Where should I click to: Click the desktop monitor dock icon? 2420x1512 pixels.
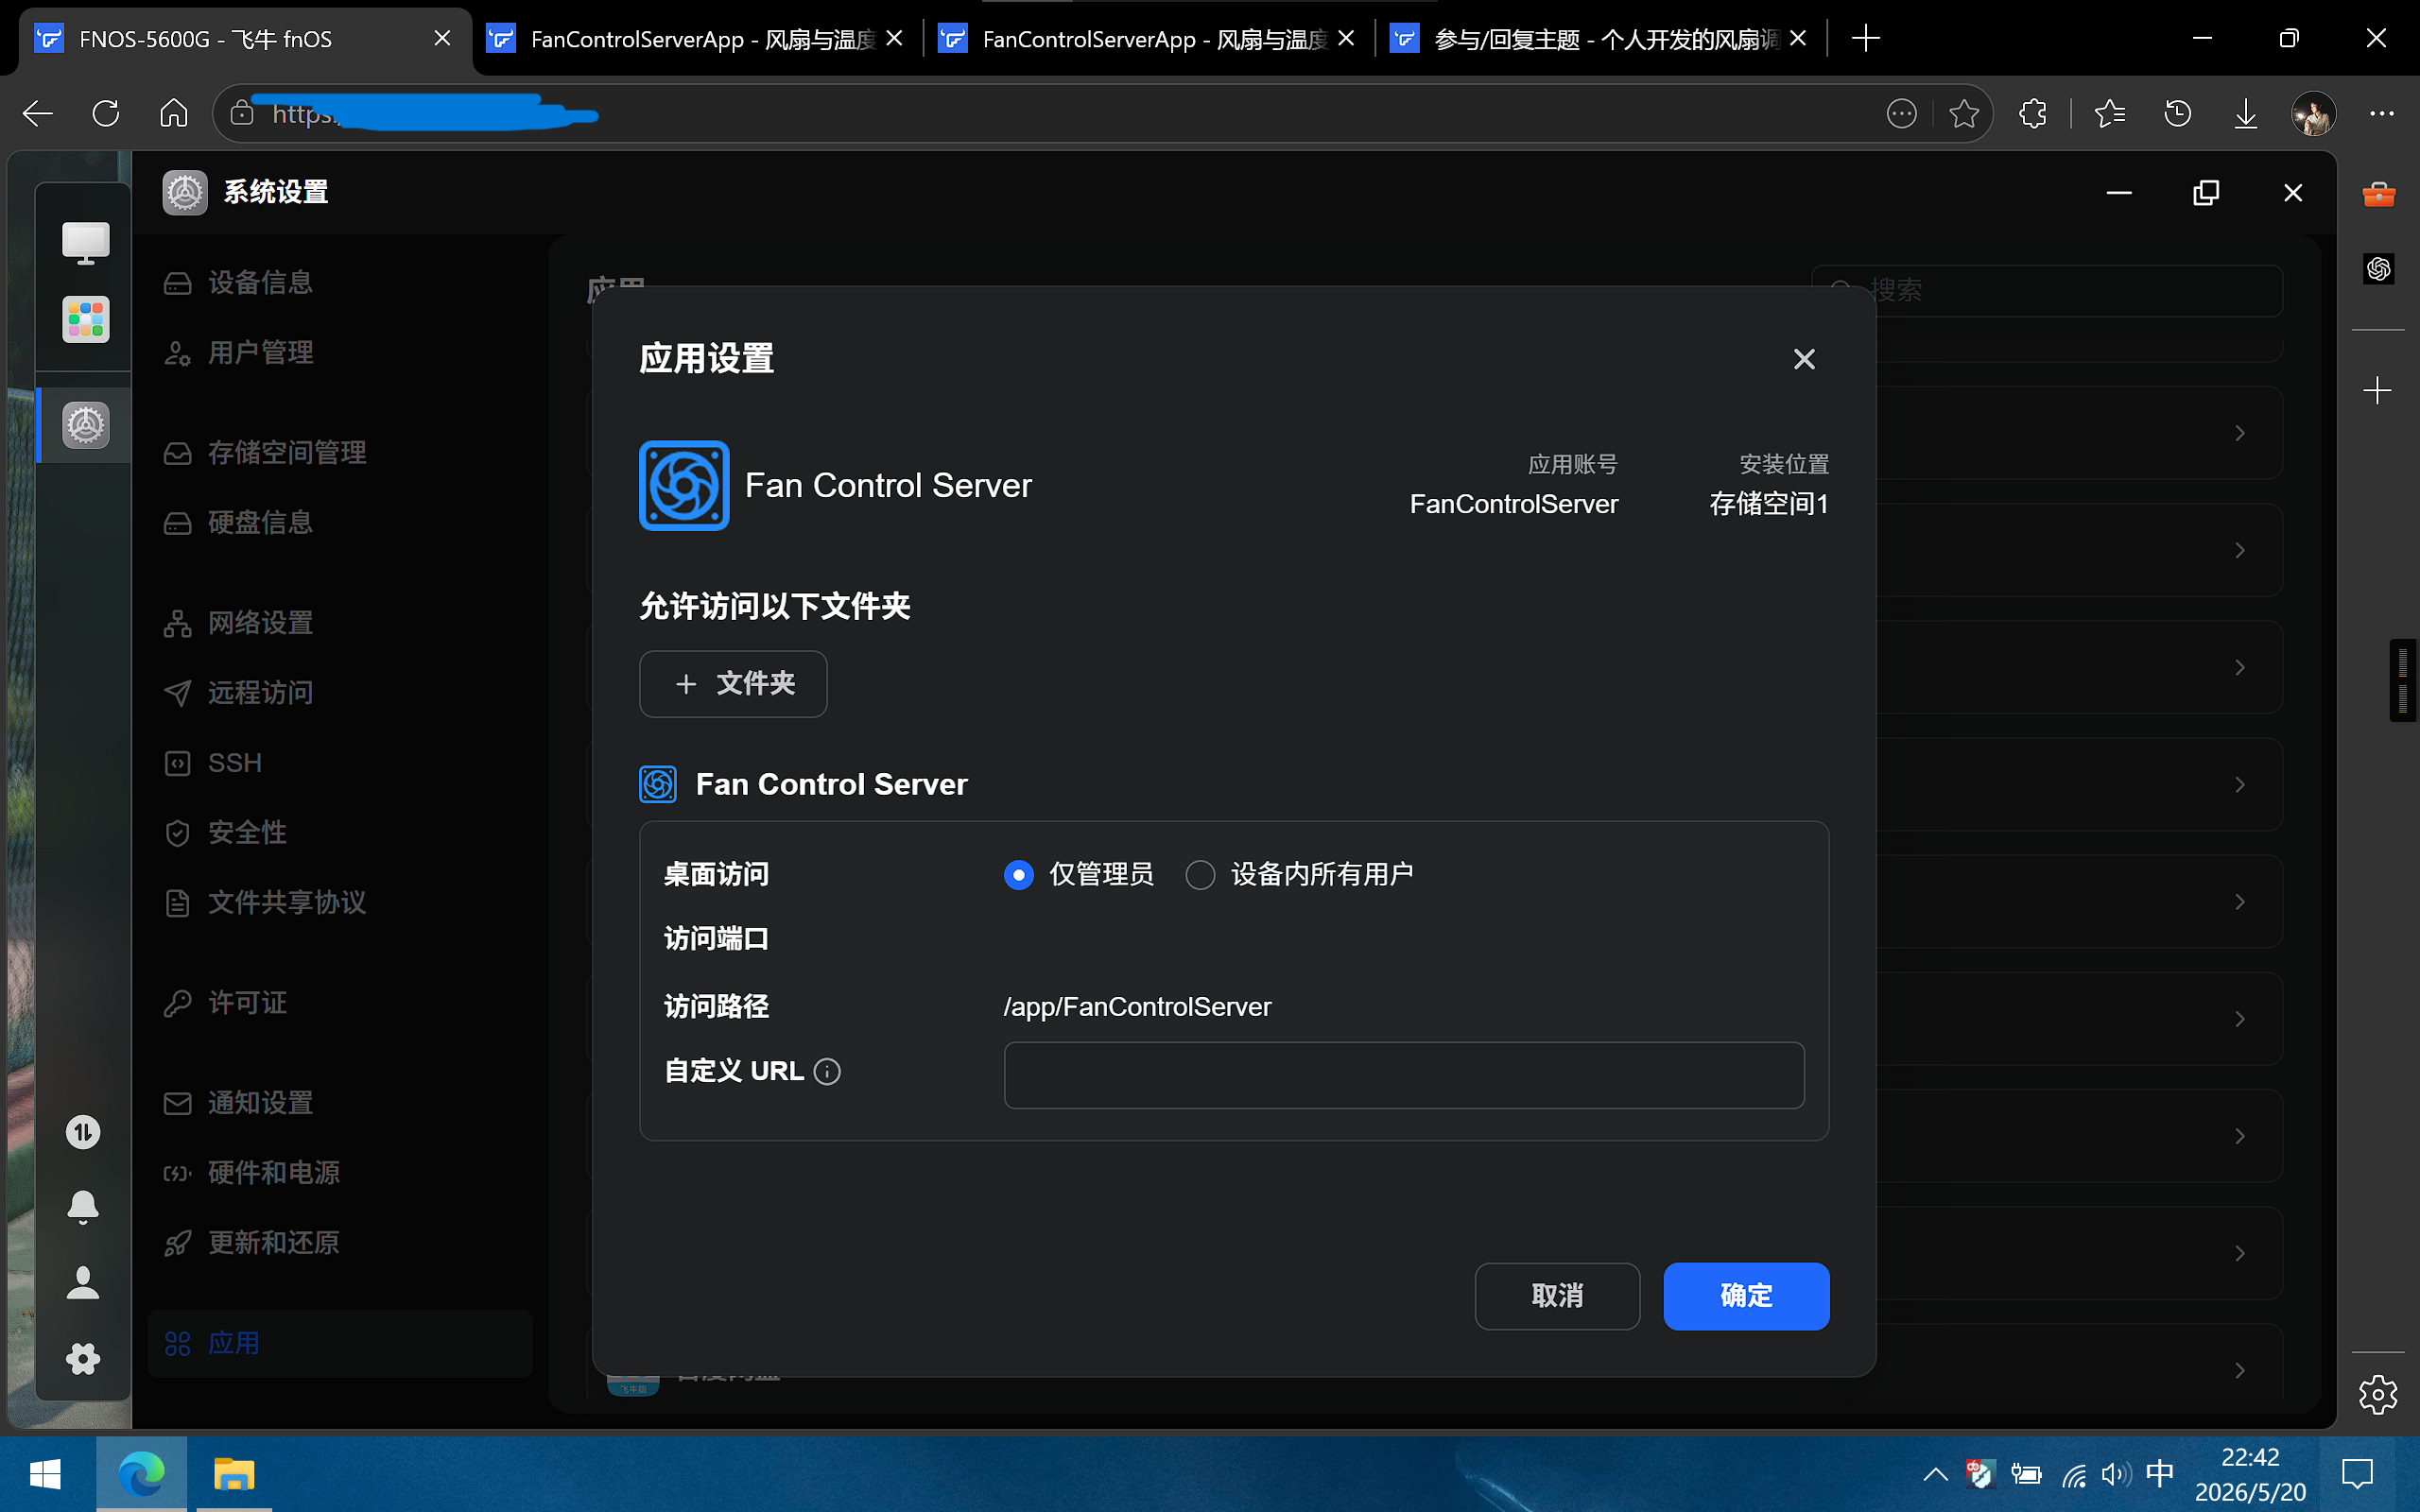point(85,243)
